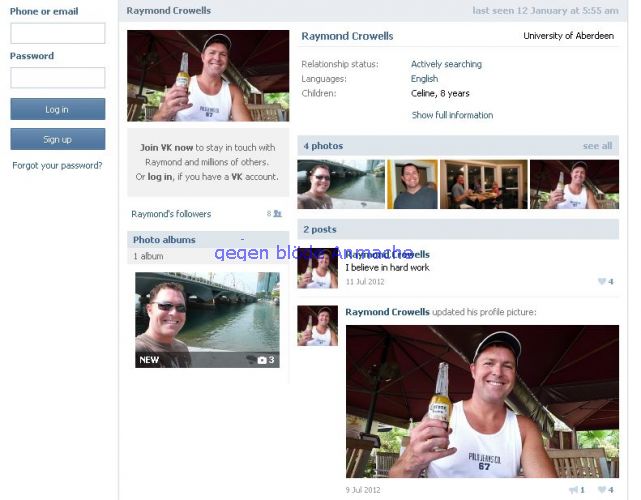Click the share megaphone icon under the profile picture post

click(x=573, y=490)
